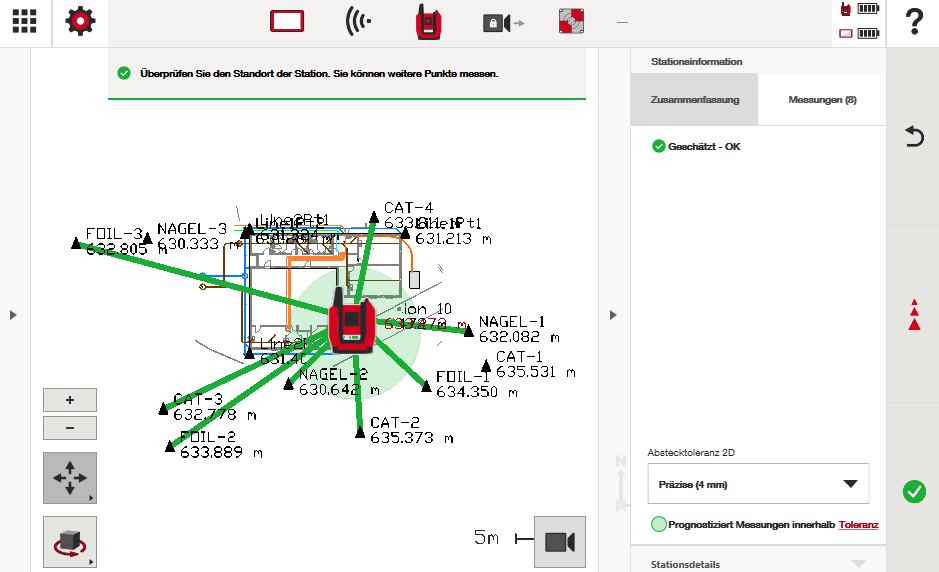Toggle the 3D view rotation cube
This screenshot has width=939, height=572.
(x=70, y=542)
